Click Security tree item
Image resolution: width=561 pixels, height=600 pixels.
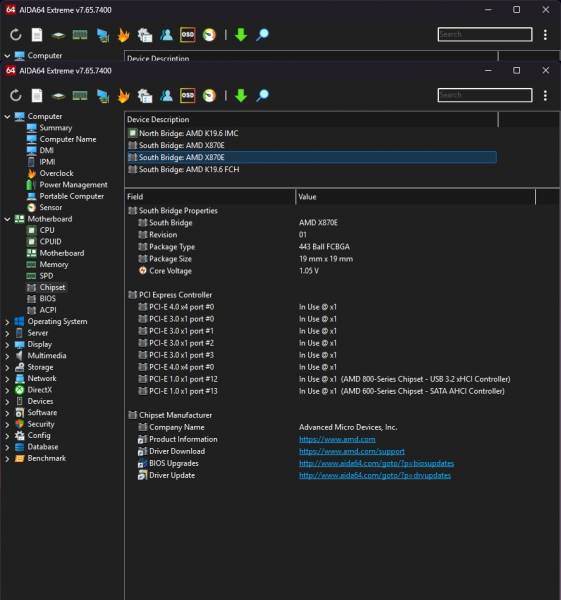(x=41, y=424)
